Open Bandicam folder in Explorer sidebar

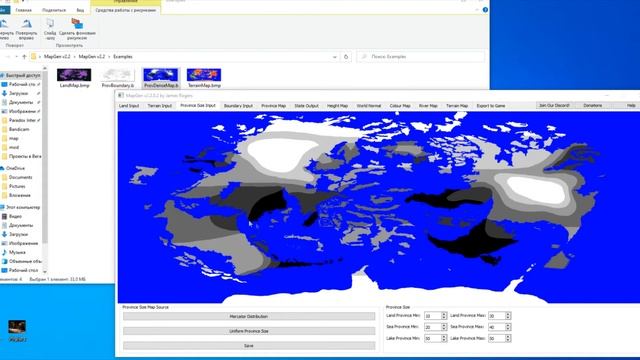(x=19, y=129)
